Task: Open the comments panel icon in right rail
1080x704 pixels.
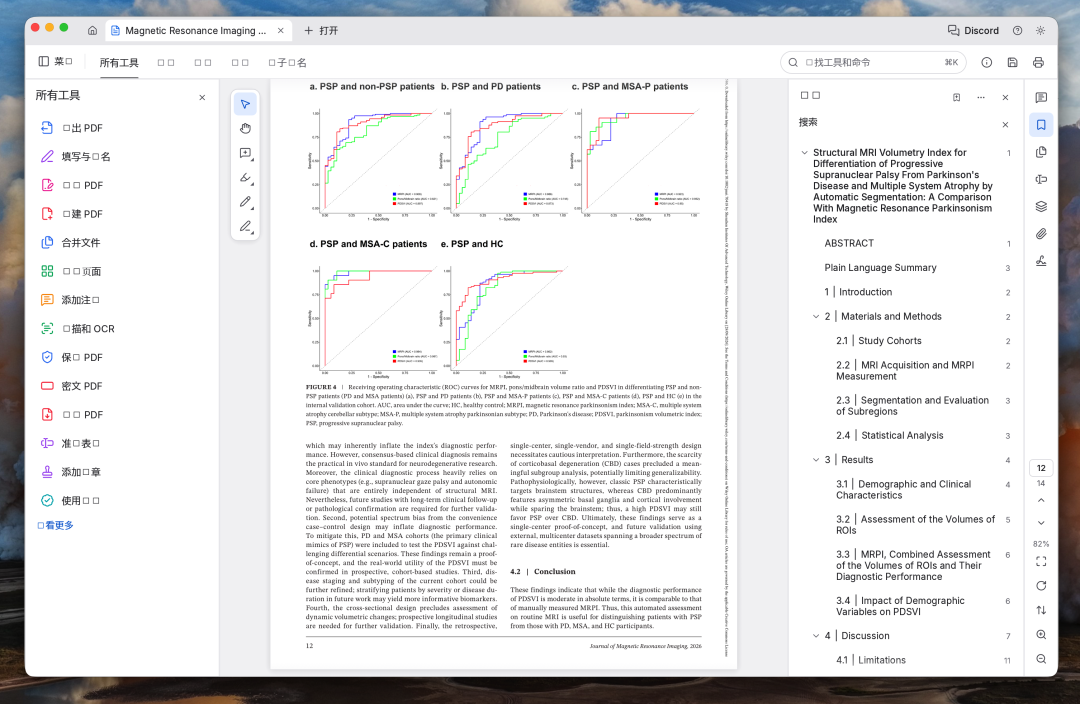Action: click(x=1041, y=98)
